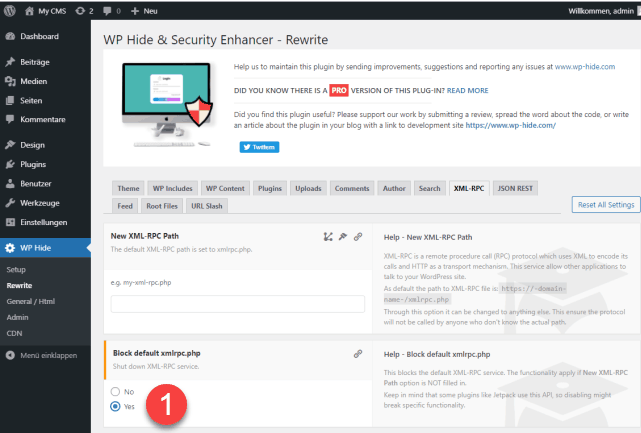Image resolution: width=641 pixels, height=433 pixels.
Task: Switch to the Theme tab
Action: (128, 188)
